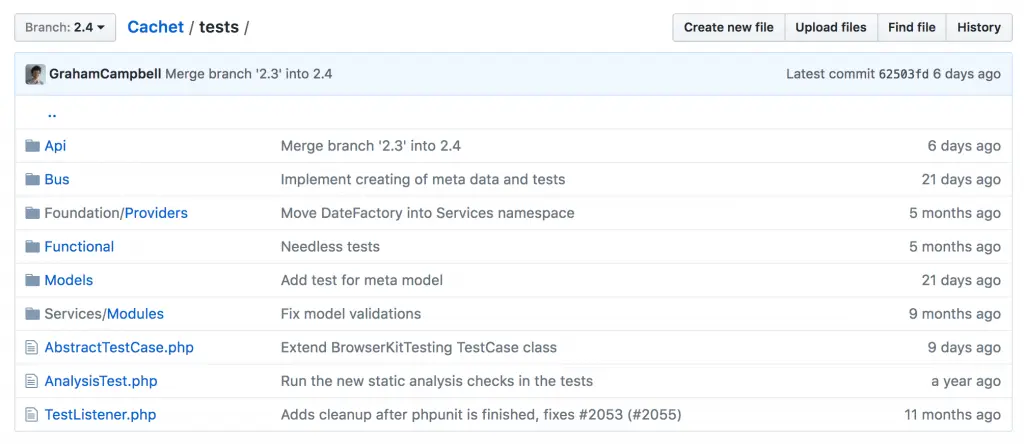1024x444 pixels.
Task: Open the Foundation/Providers folder
Action: 155,213
